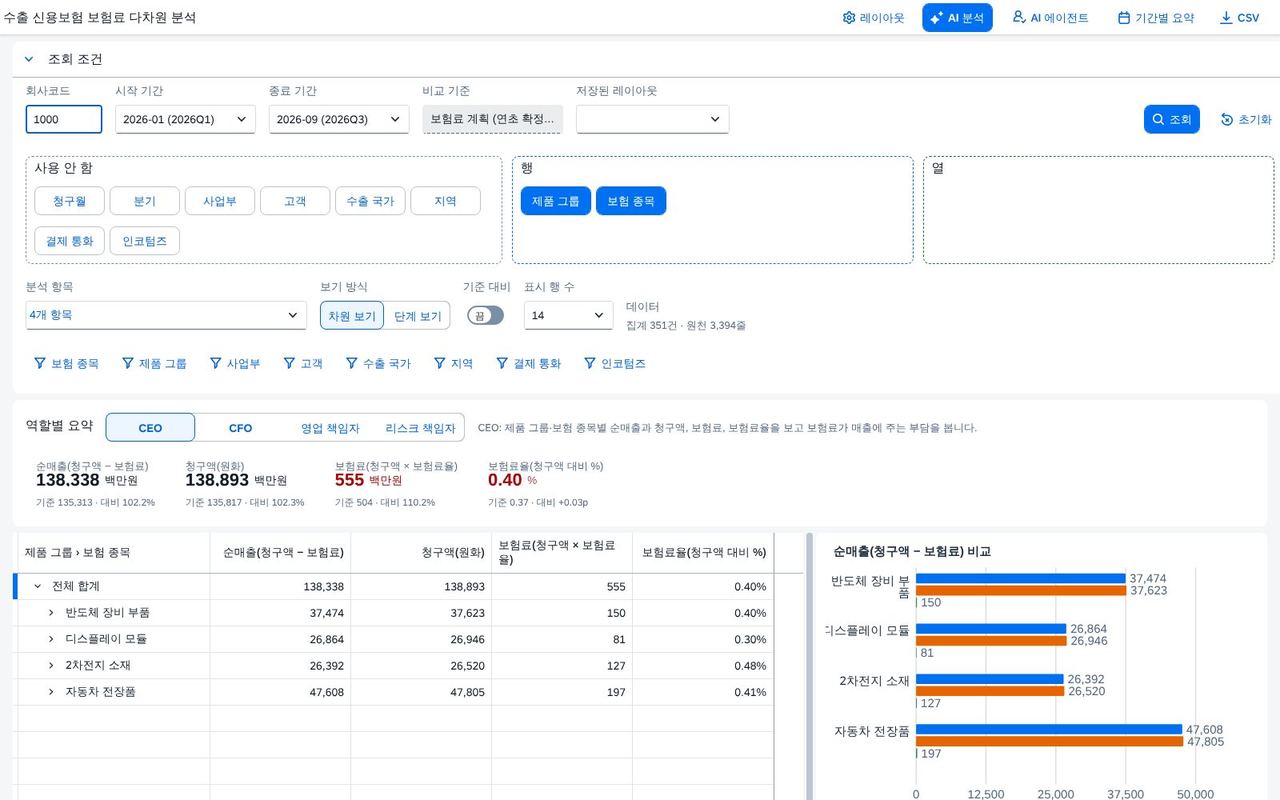Open the 저장된 레이아웃 dropdown

pos(652,119)
